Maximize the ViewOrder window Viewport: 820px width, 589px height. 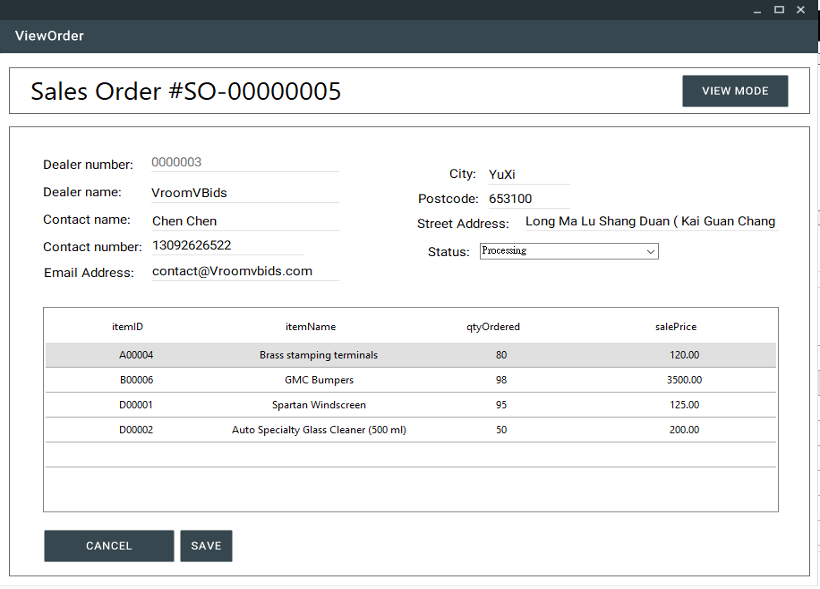(779, 9)
